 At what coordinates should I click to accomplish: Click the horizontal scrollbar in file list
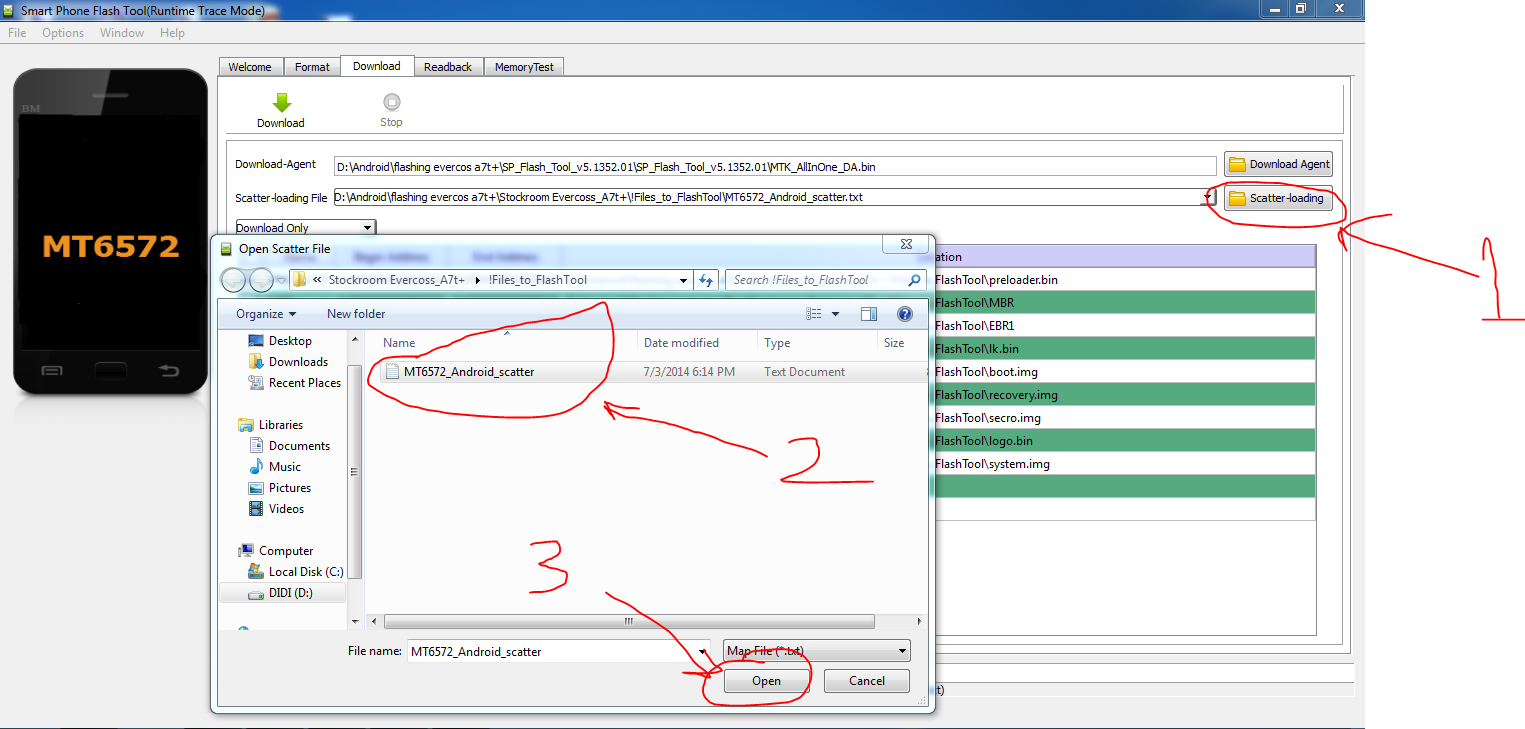pyautogui.click(x=628, y=621)
